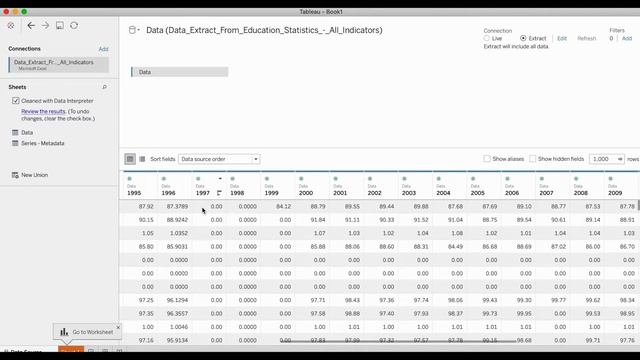
Task: Click the Go to Worksheet bar chart icon
Action: [64, 332]
